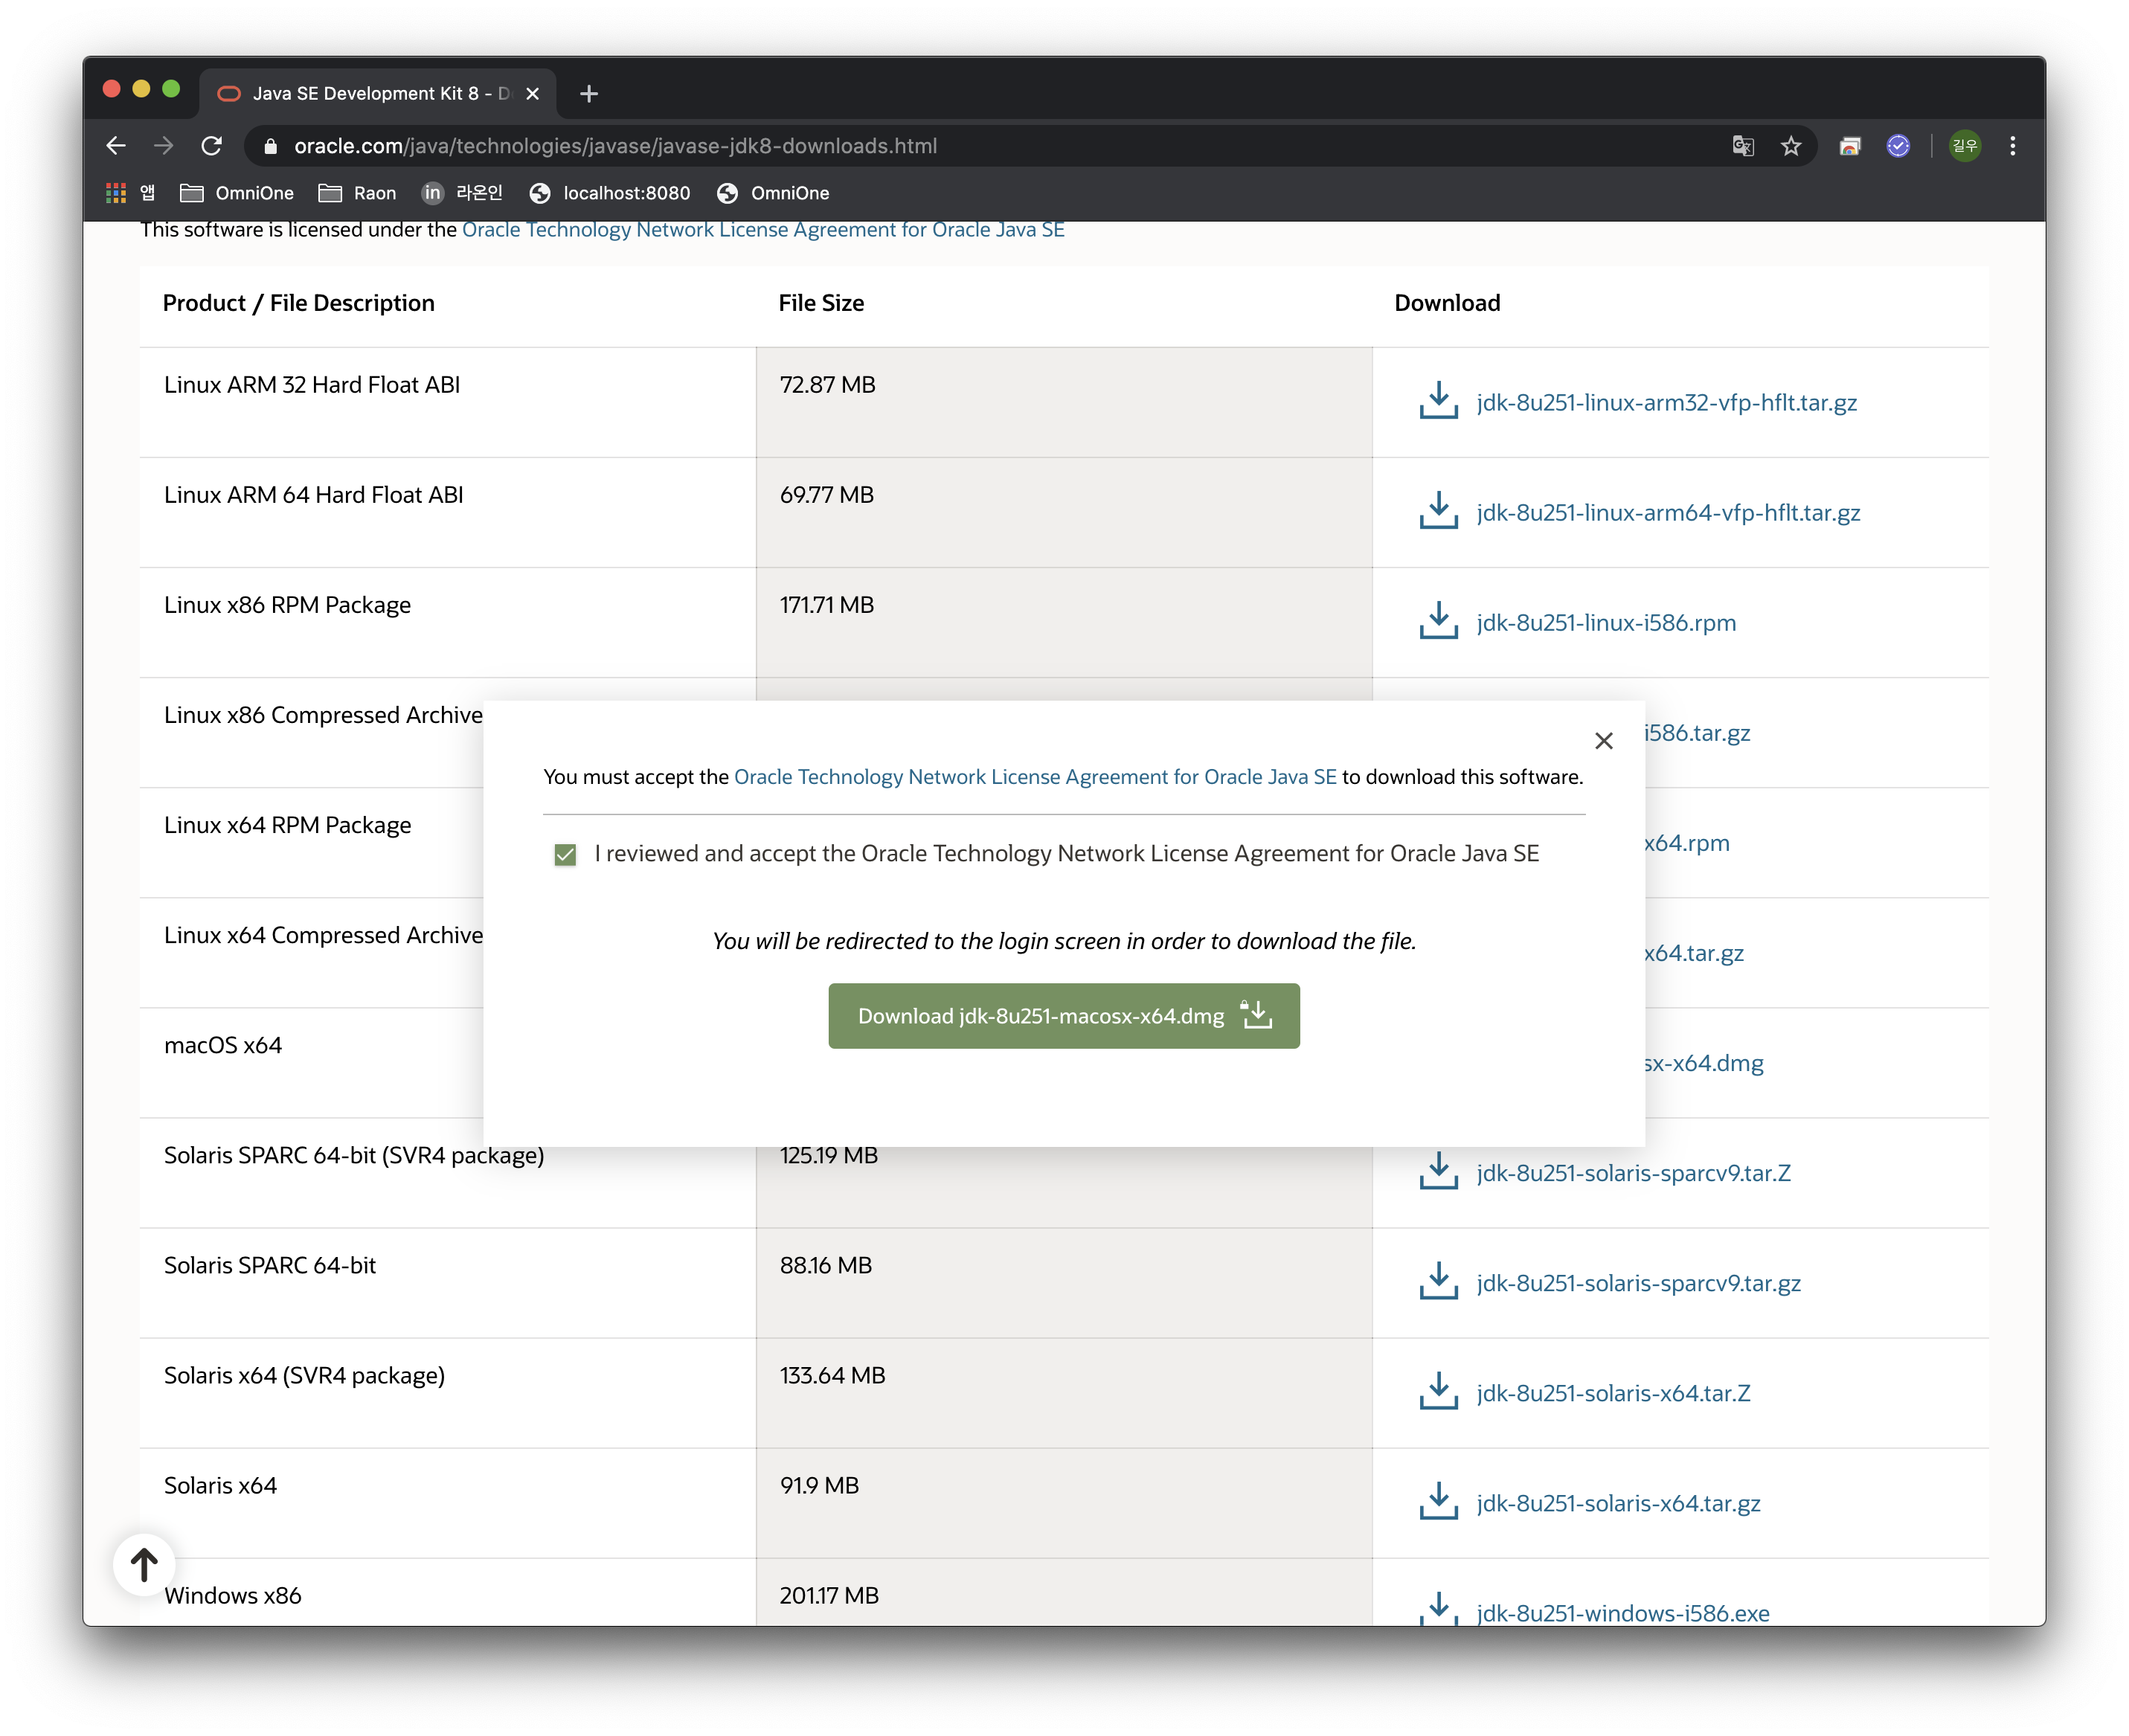Screen dimensions: 2129x1736
Task: Open the apps grid bookmark
Action: point(130,193)
